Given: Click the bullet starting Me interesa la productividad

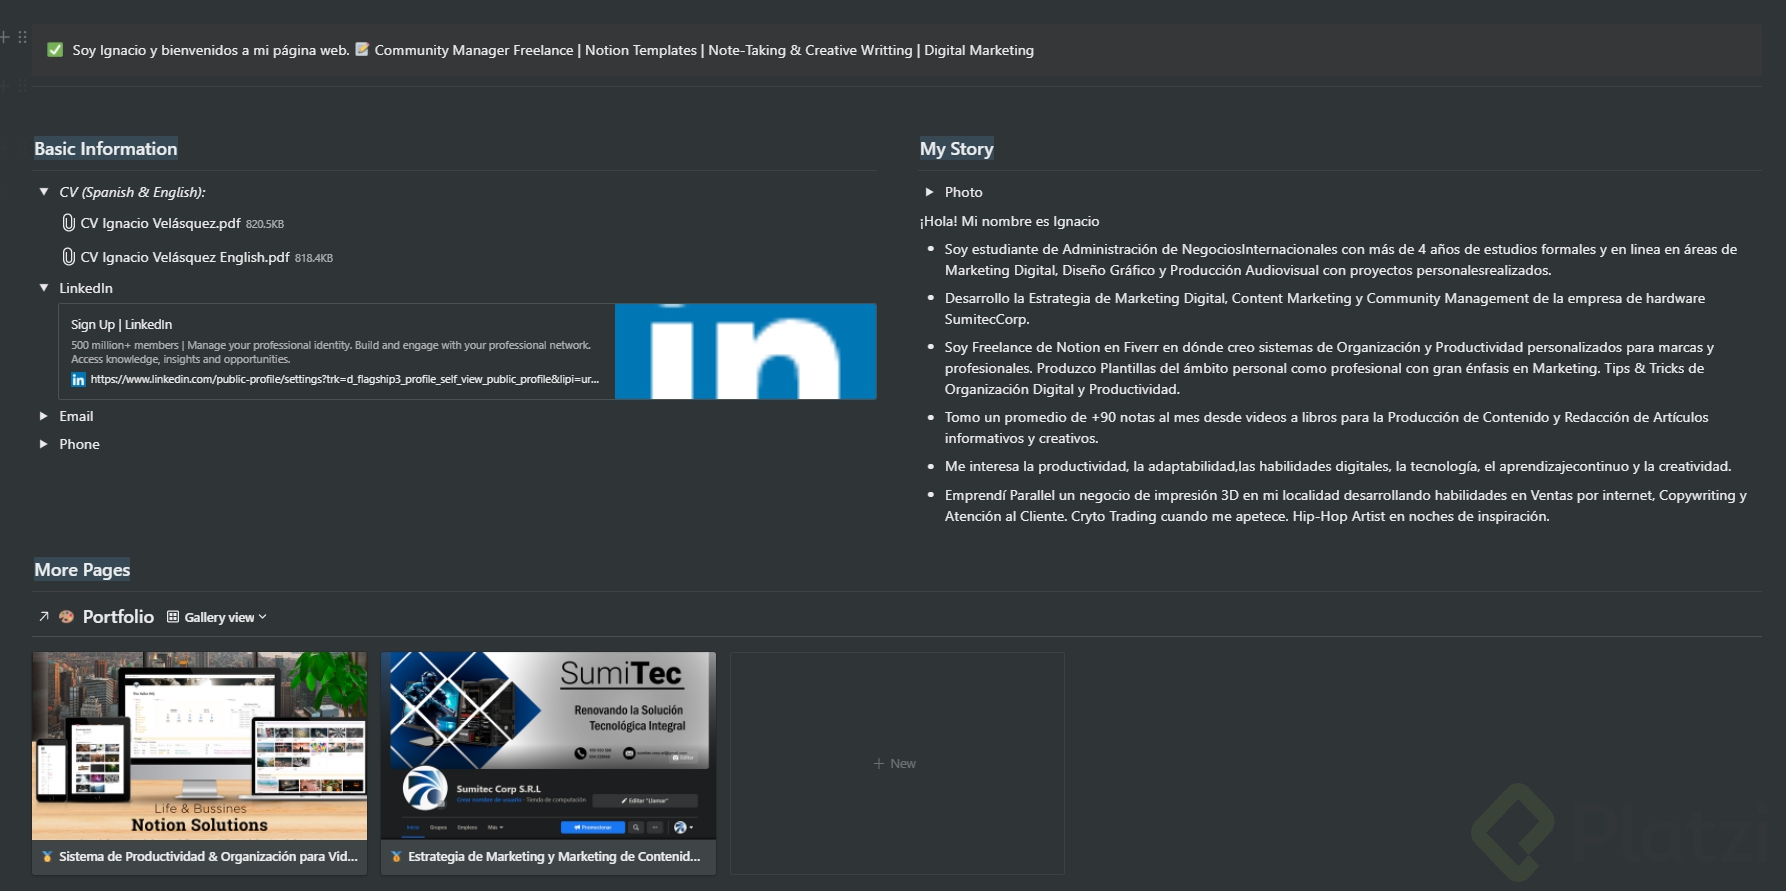Looking at the screenshot, I should pos(1338,466).
